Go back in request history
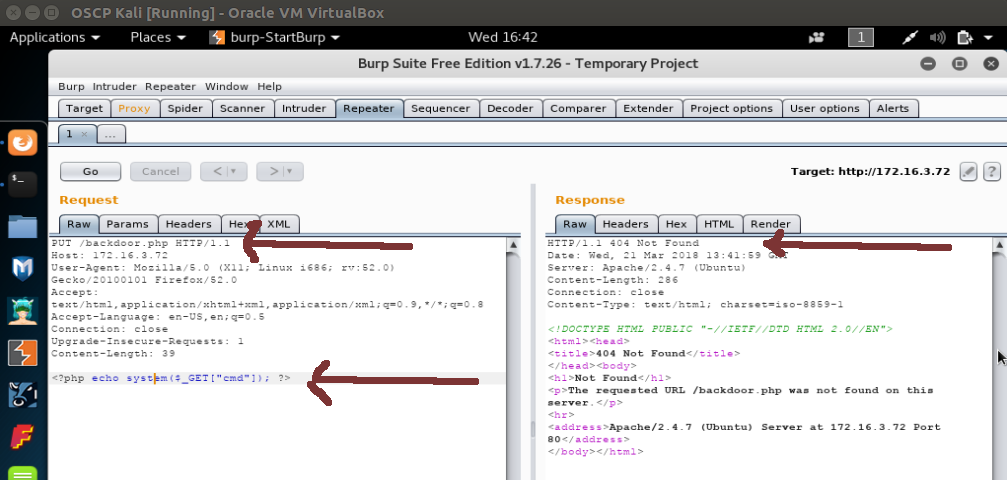 pyautogui.click(x=218, y=172)
